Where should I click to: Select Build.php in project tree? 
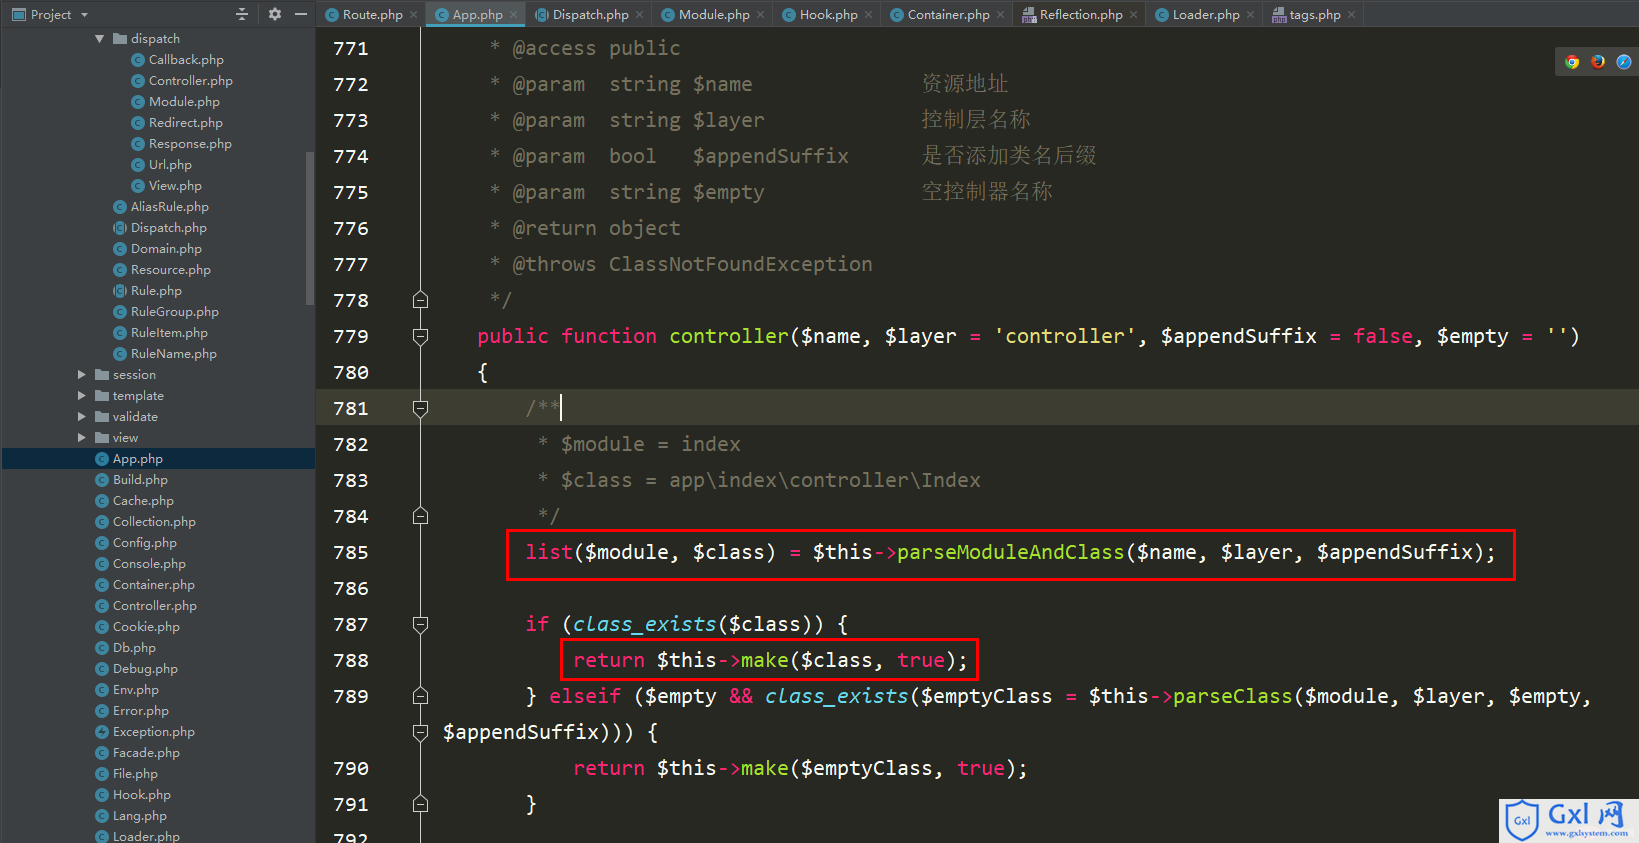(140, 480)
